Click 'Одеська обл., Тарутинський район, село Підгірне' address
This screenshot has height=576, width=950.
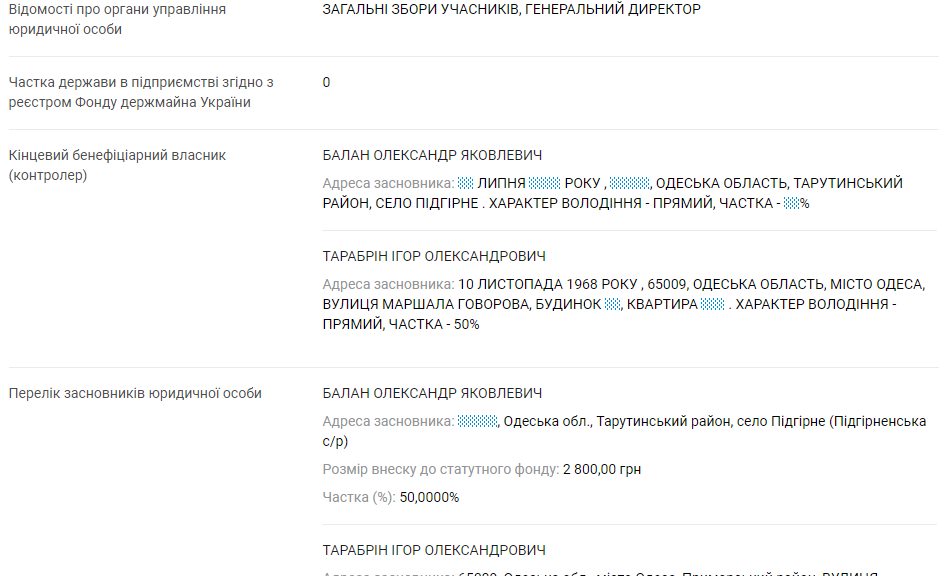click(x=664, y=421)
